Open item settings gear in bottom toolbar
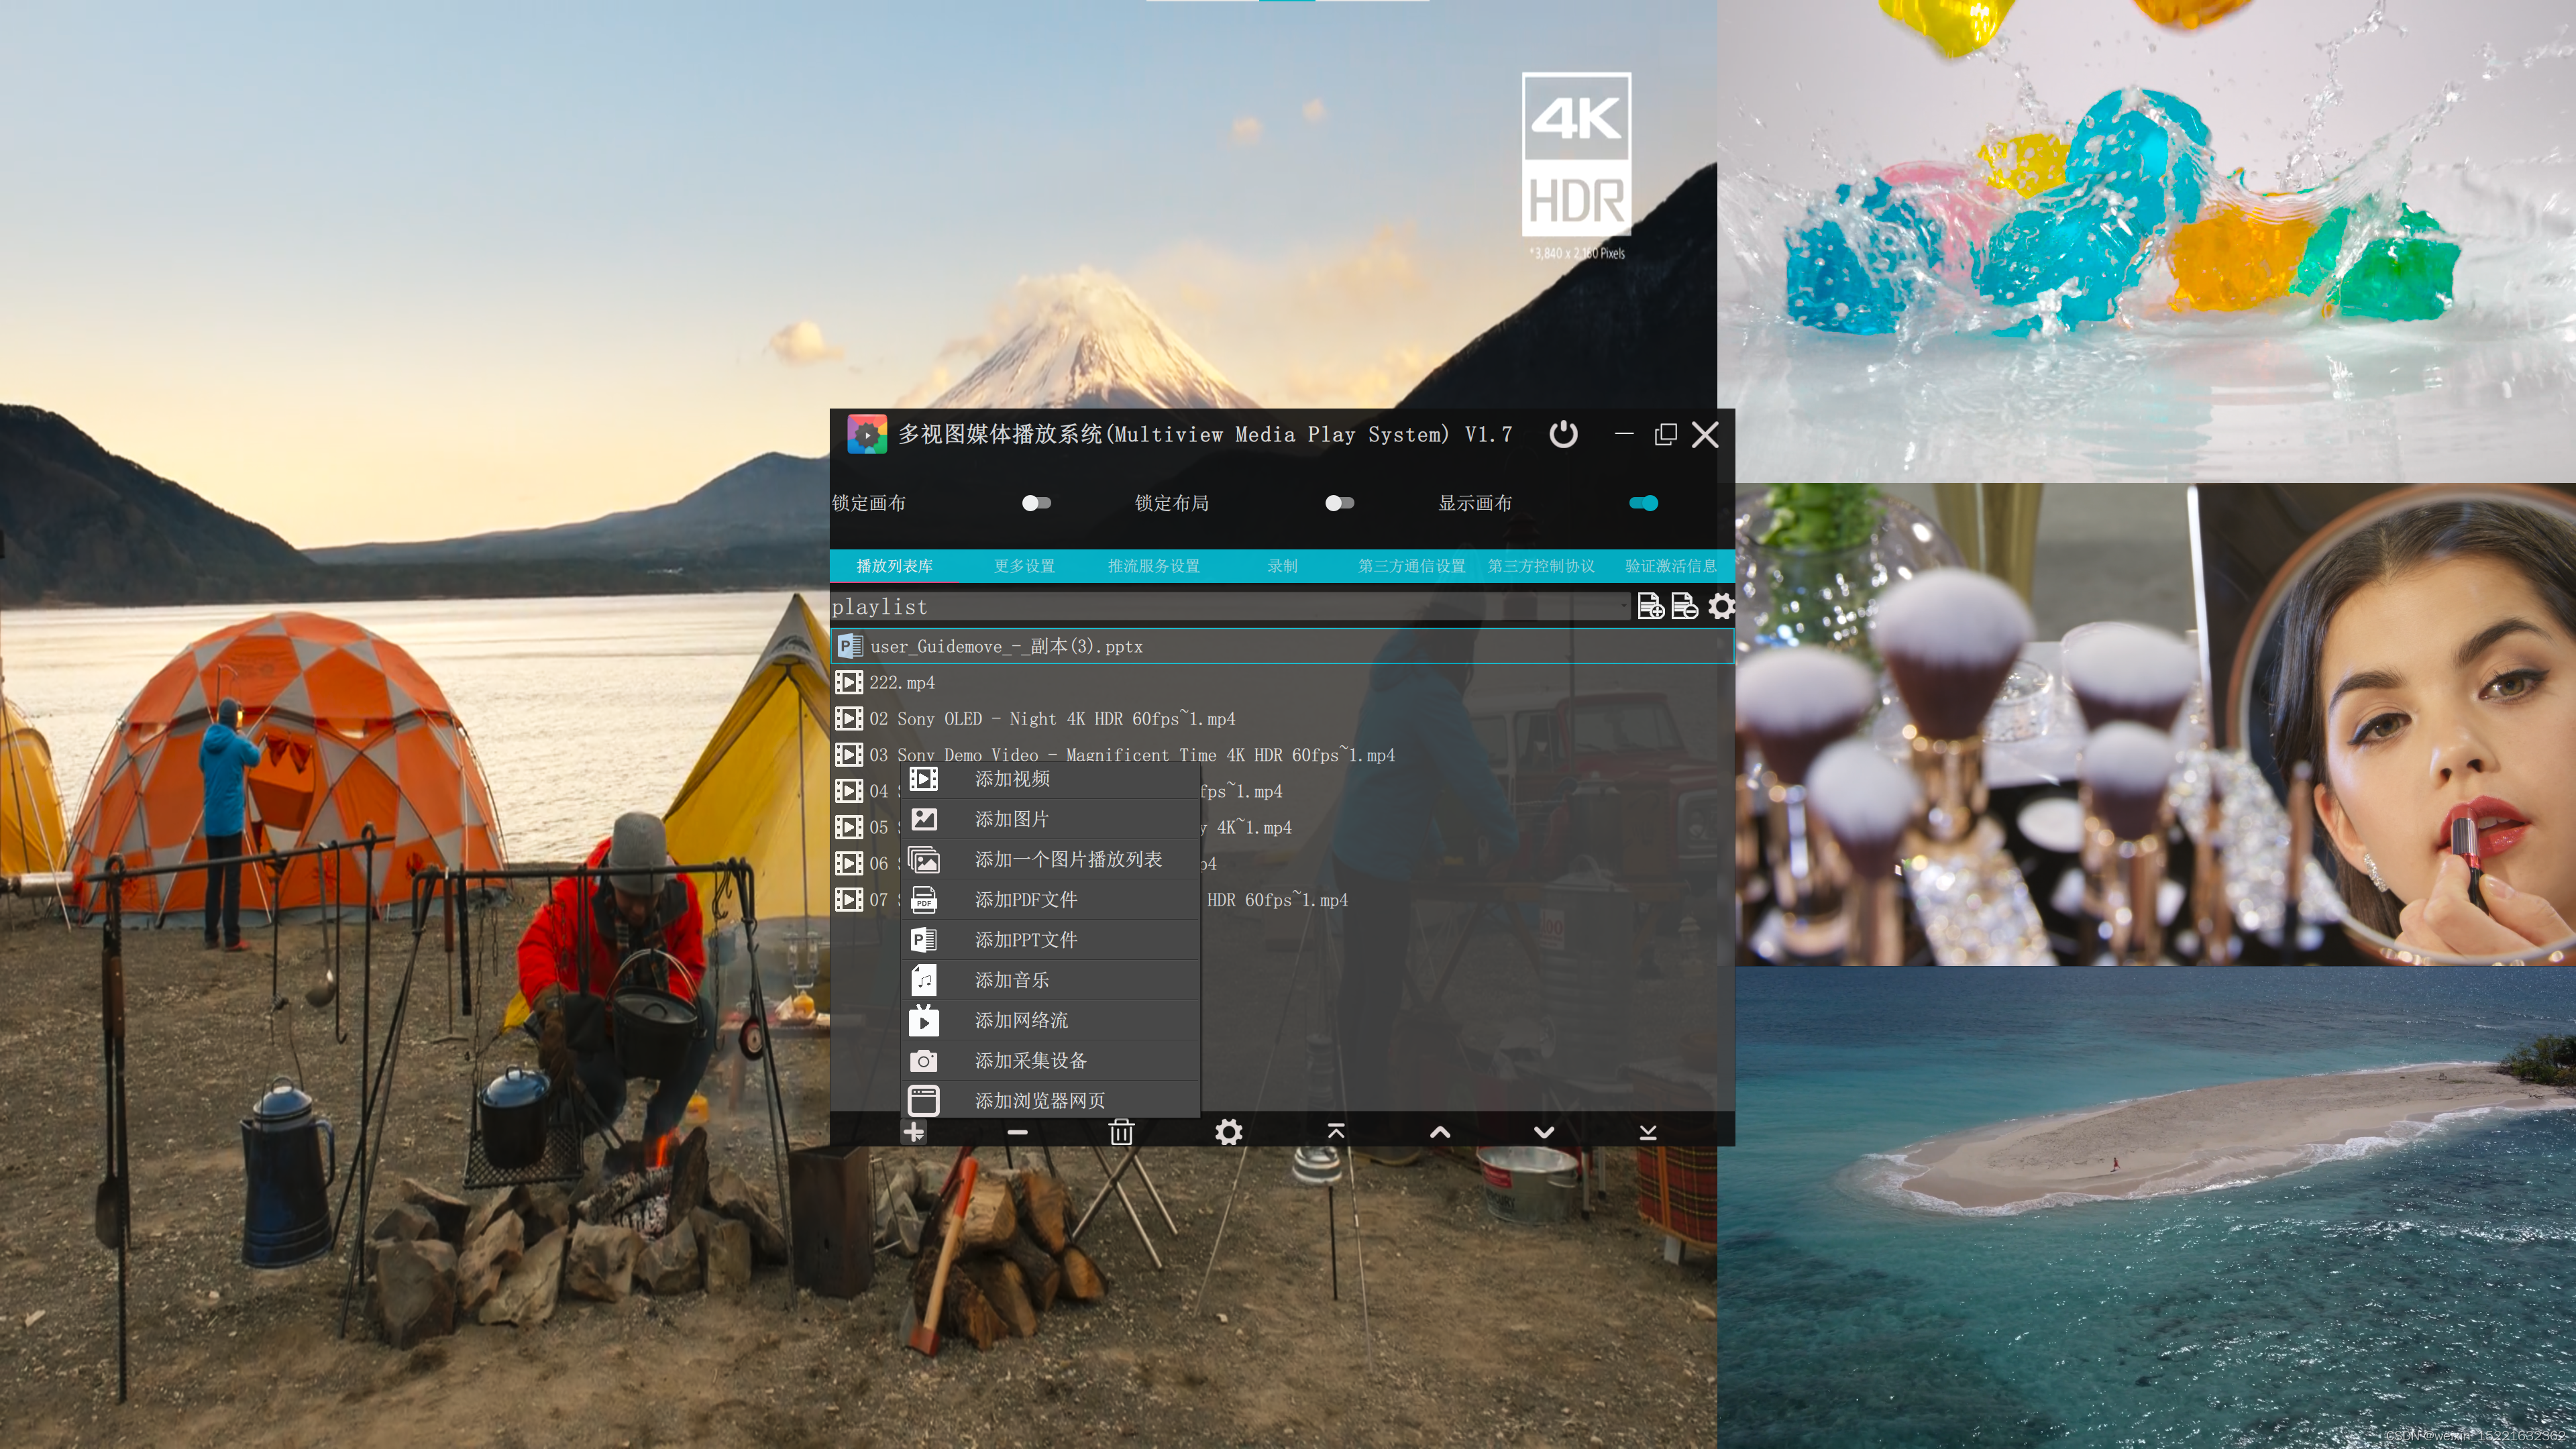The image size is (2576, 1449). click(x=1228, y=1132)
